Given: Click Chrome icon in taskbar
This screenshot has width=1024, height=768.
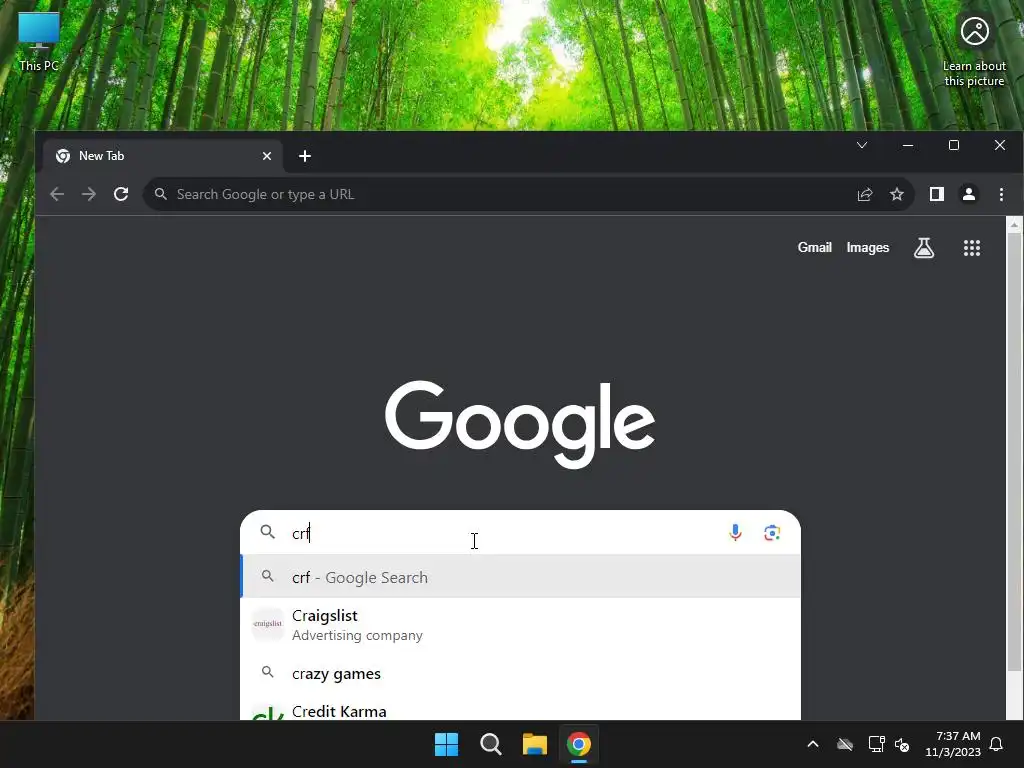Looking at the screenshot, I should pos(579,744).
